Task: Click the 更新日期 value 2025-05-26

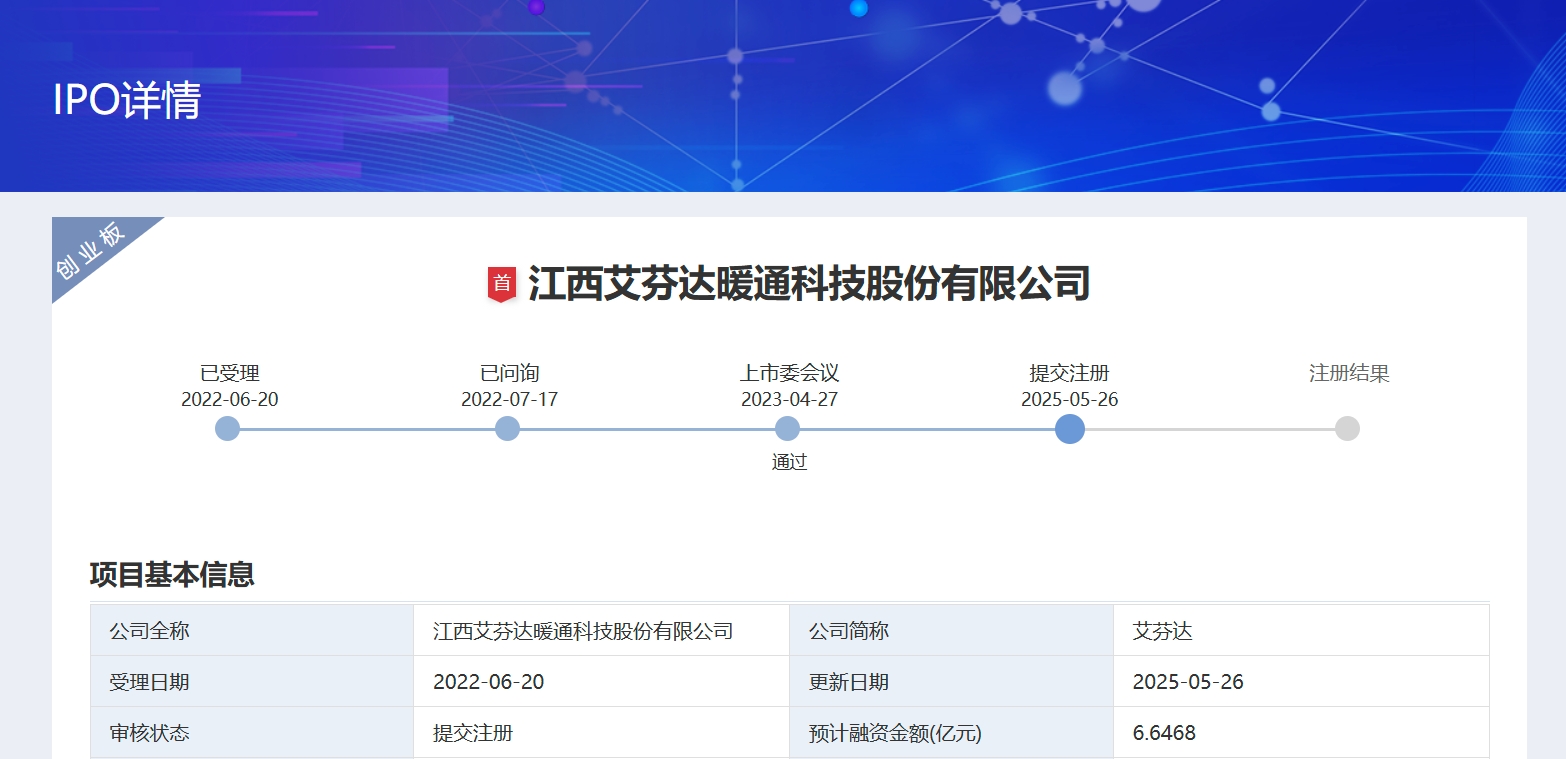Action: (x=1301, y=682)
